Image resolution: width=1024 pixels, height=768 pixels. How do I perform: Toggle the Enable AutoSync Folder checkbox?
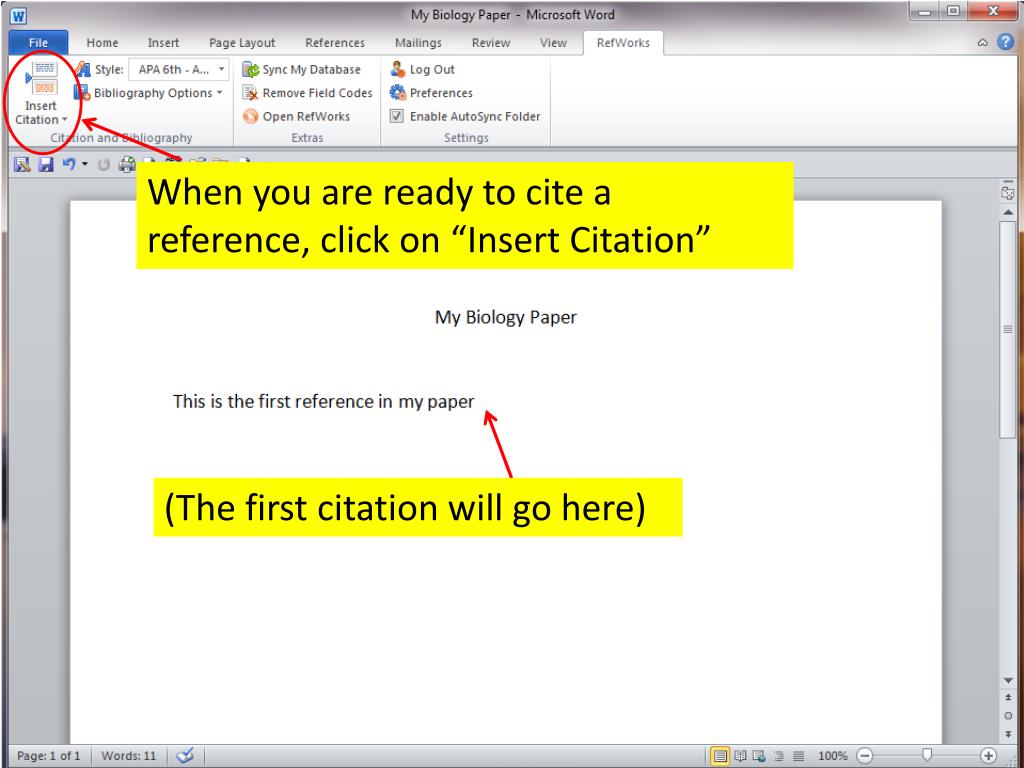[x=396, y=116]
